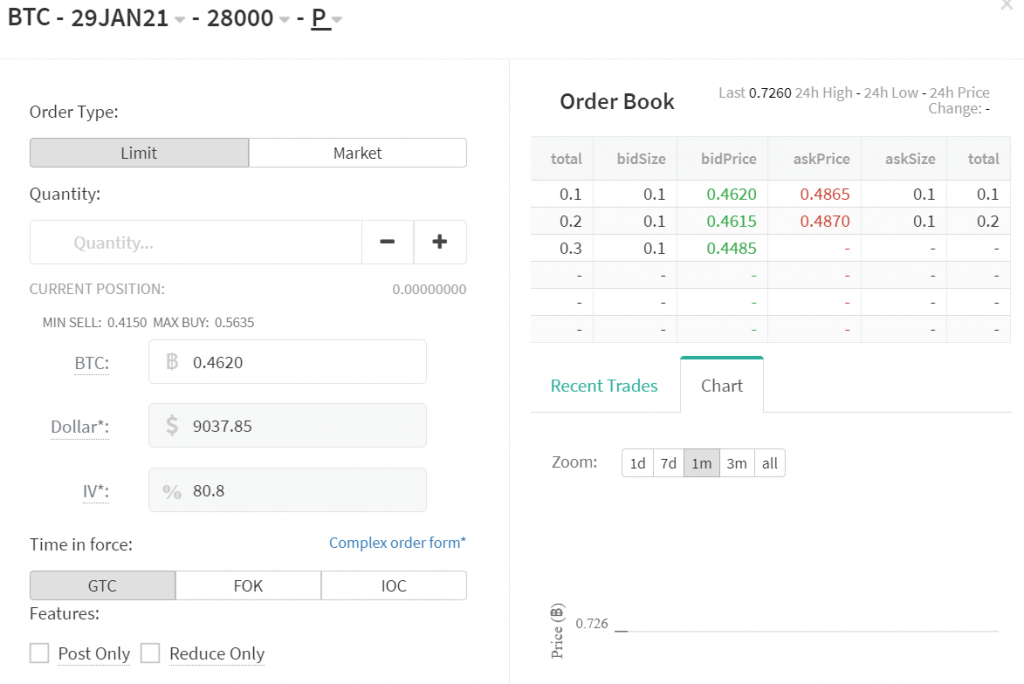Image resolution: width=1024 pixels, height=684 pixels.
Task: Open the Complex order form link
Action: pos(397,543)
